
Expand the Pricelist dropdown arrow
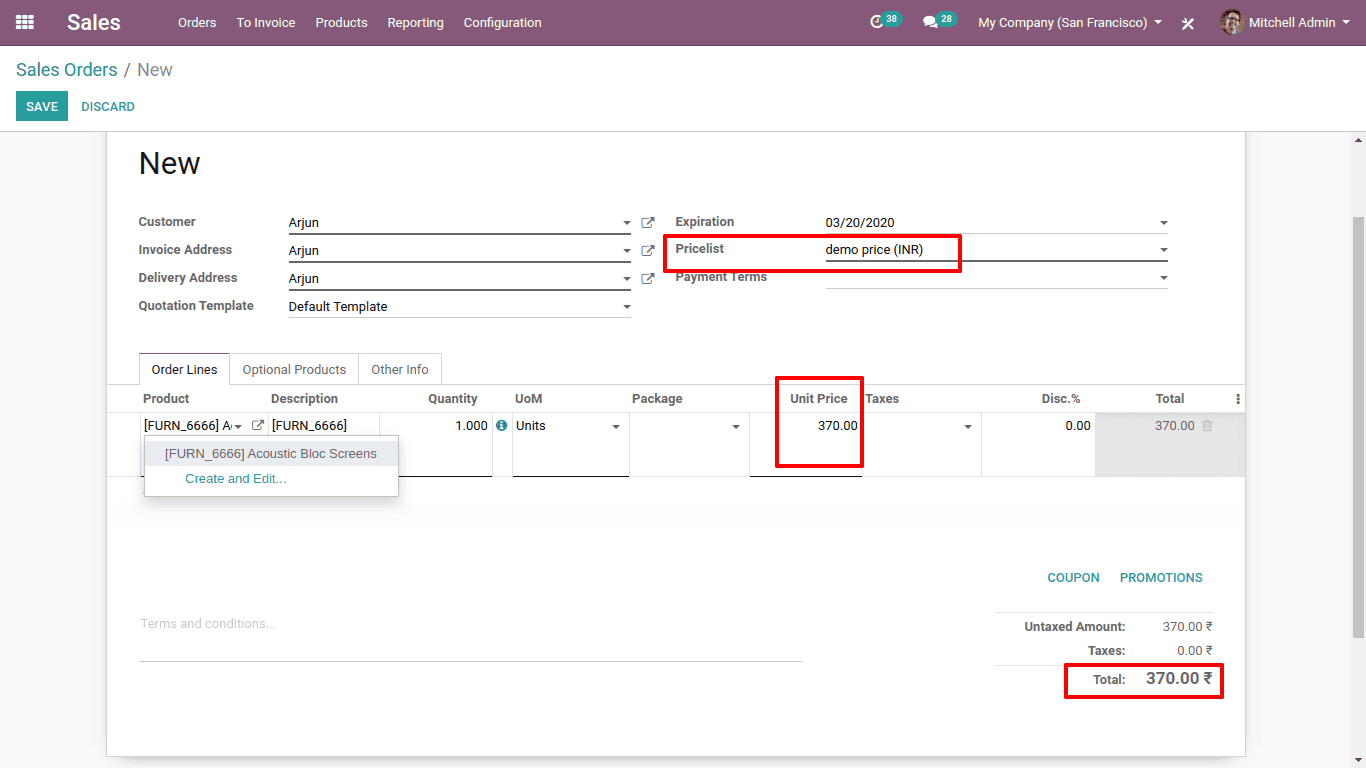click(1164, 250)
